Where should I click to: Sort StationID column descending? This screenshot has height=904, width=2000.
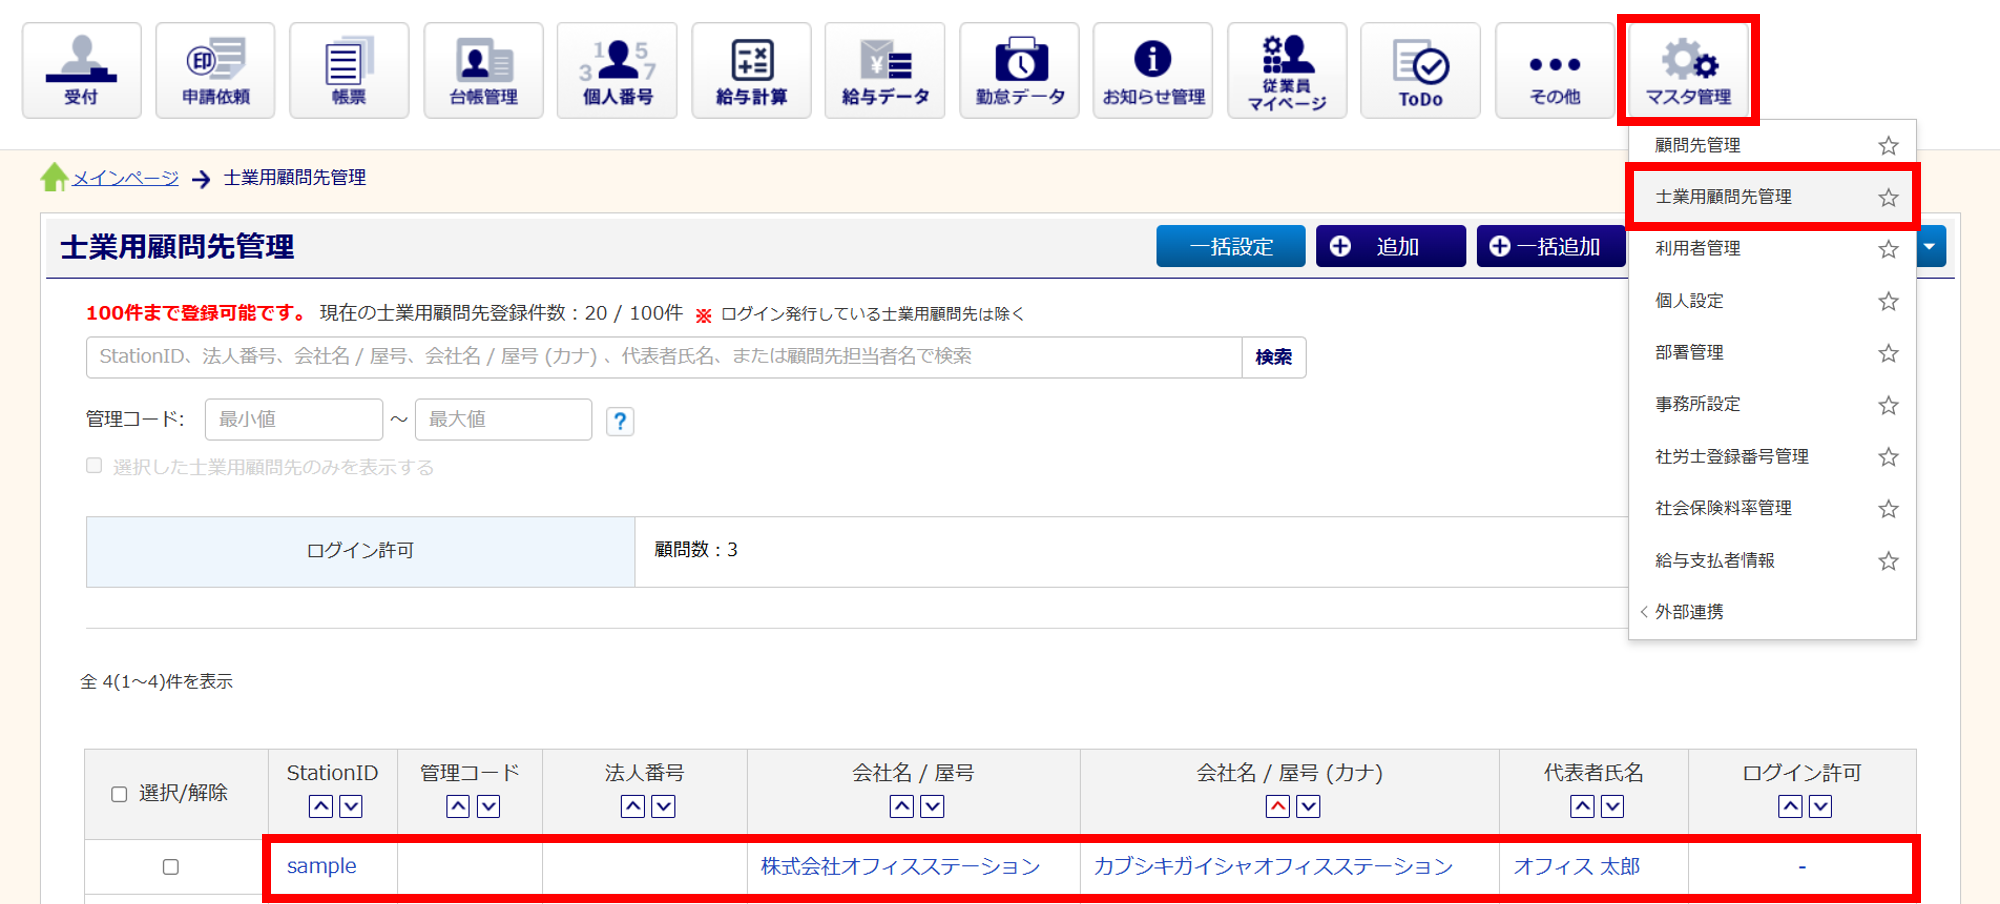coord(351,806)
